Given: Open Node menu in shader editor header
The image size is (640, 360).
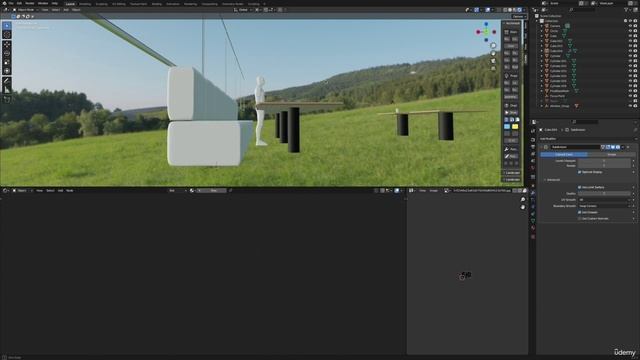Looking at the screenshot, I should coord(70,191).
